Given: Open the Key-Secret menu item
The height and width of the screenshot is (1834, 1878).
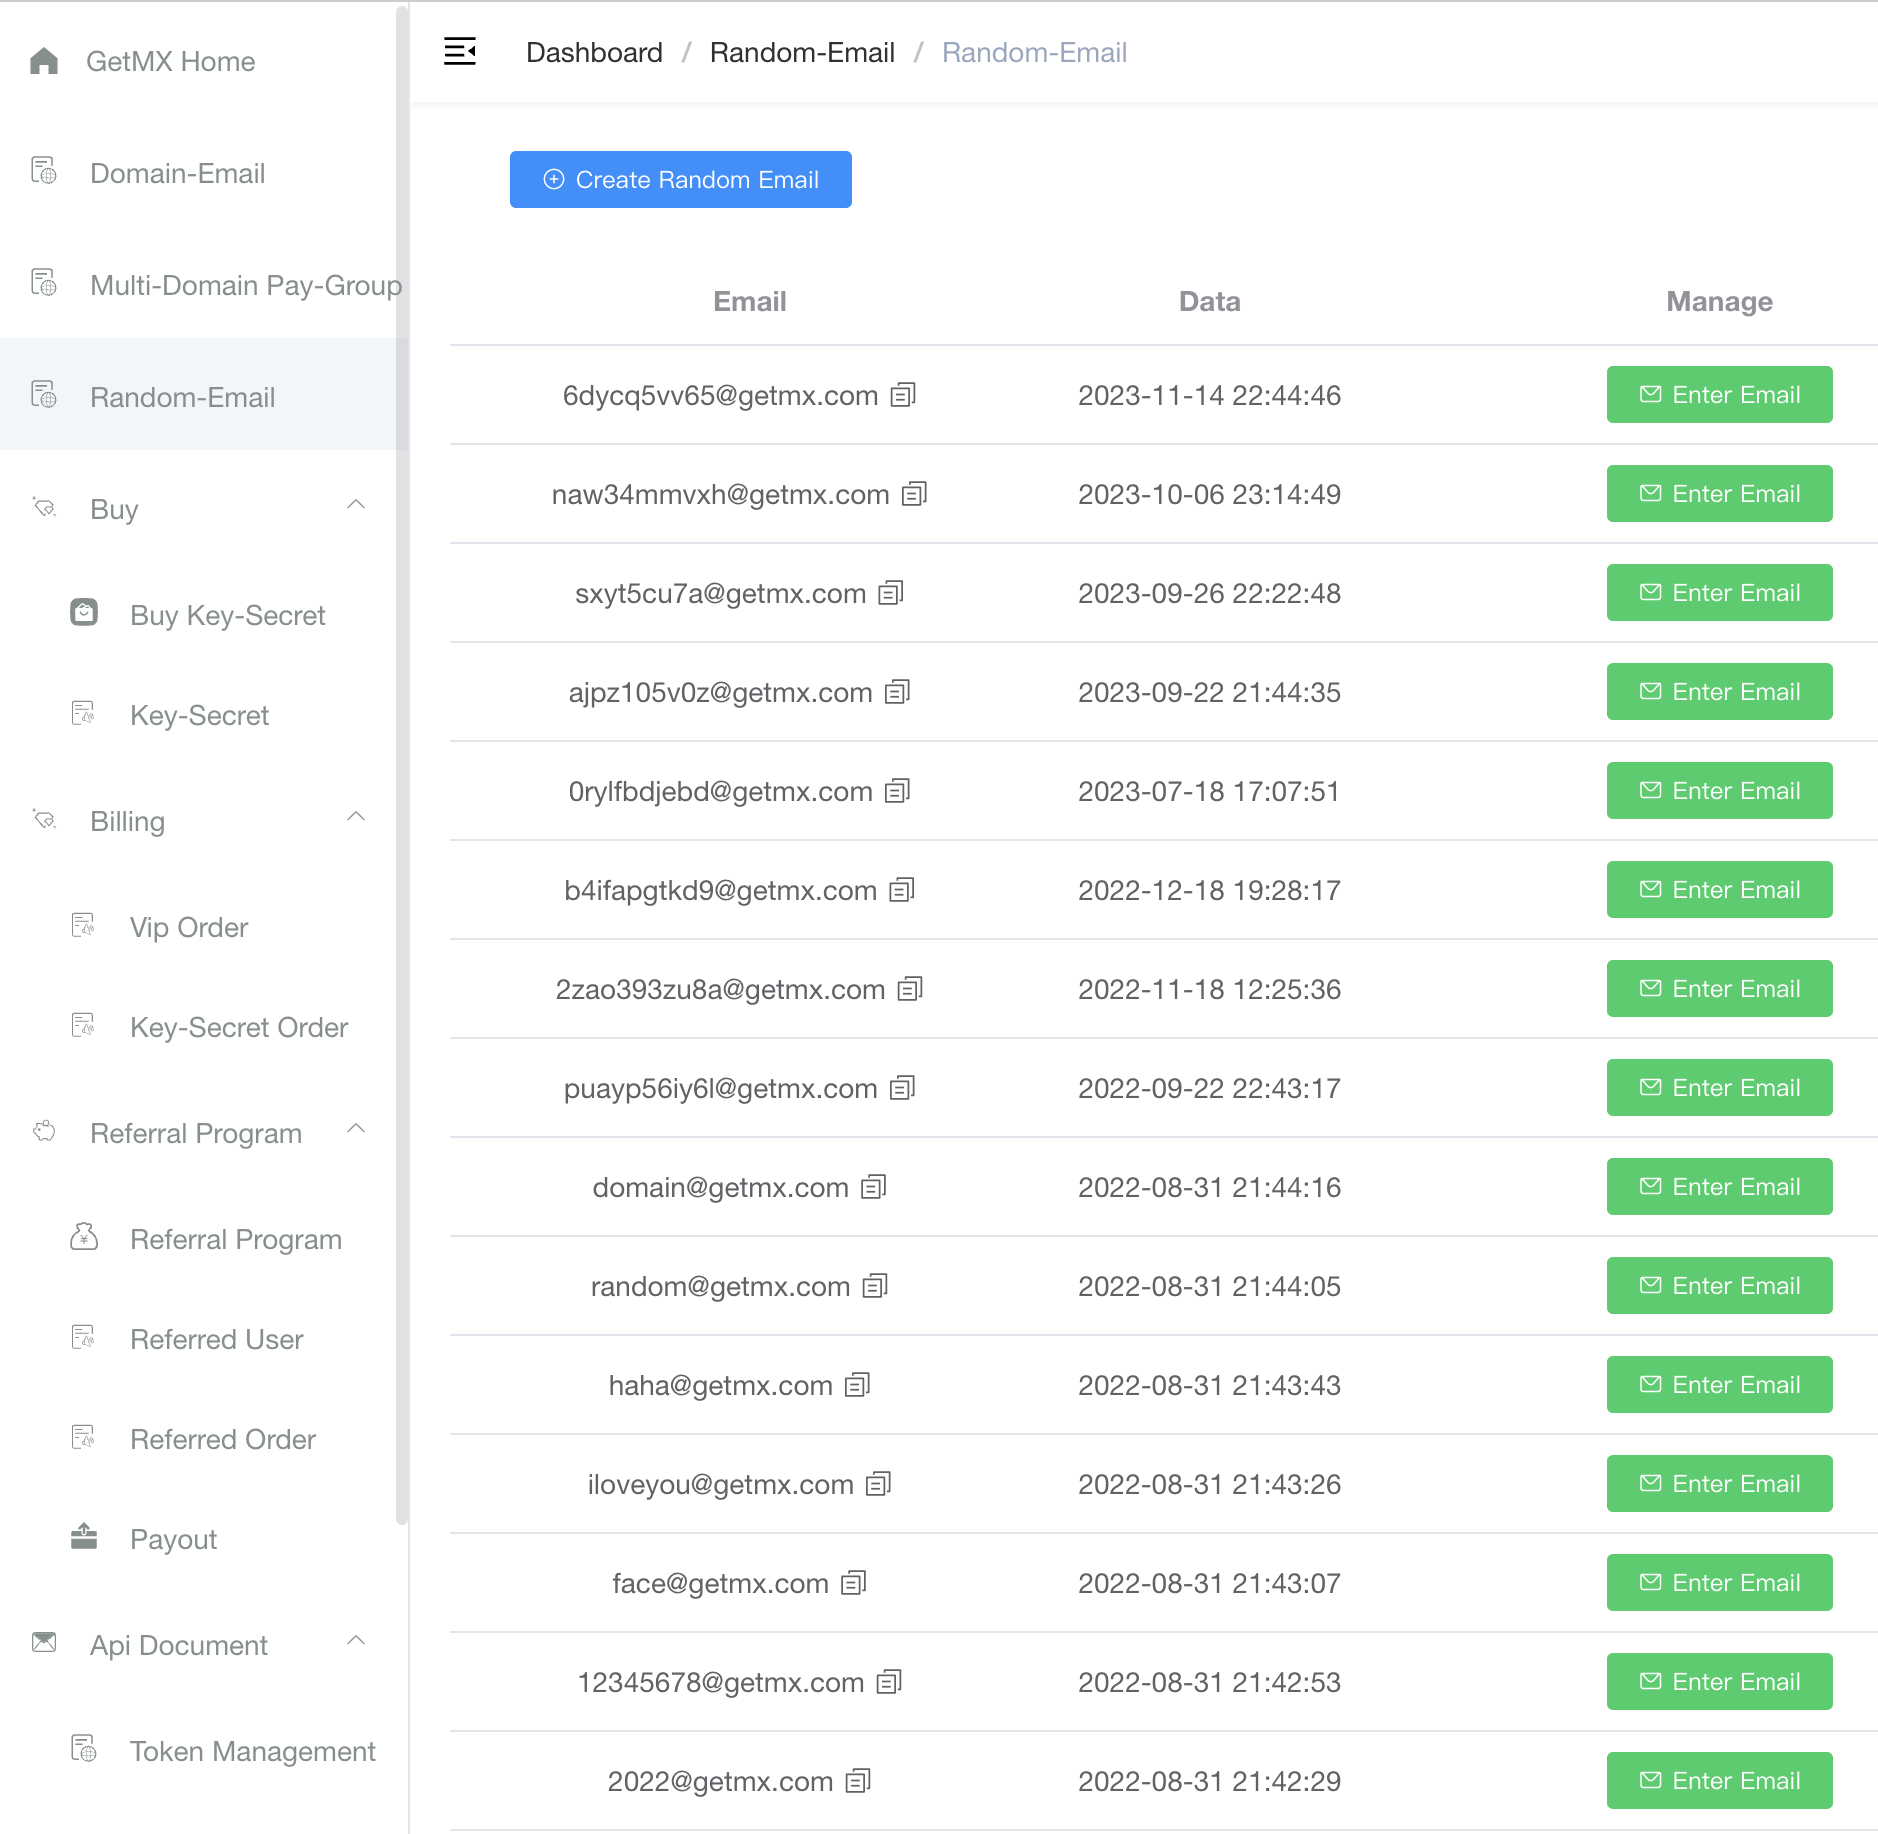Looking at the screenshot, I should point(204,715).
